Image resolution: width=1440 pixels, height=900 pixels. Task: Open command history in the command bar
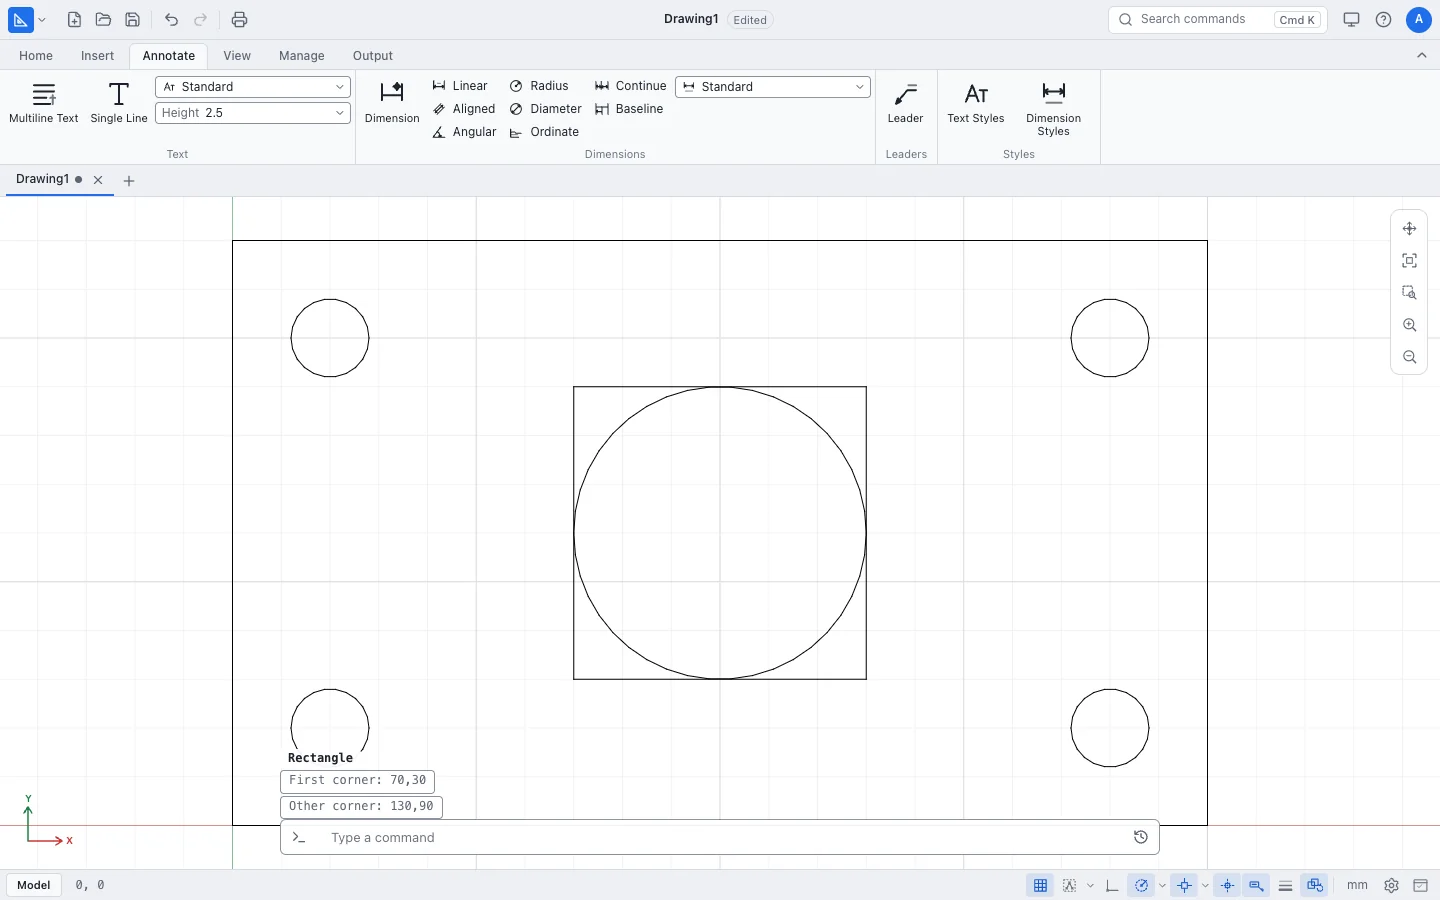click(1140, 837)
